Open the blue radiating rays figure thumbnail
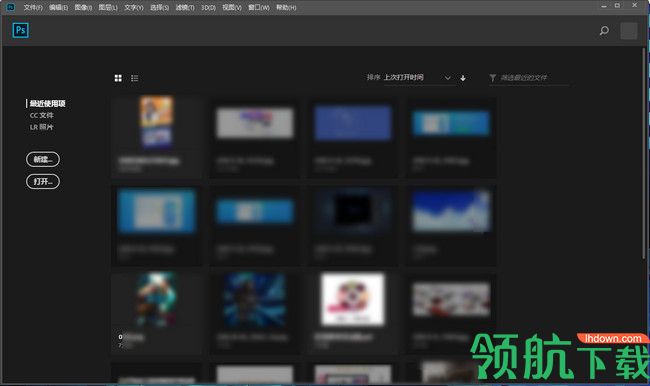The height and width of the screenshot is (386, 650). (255, 299)
